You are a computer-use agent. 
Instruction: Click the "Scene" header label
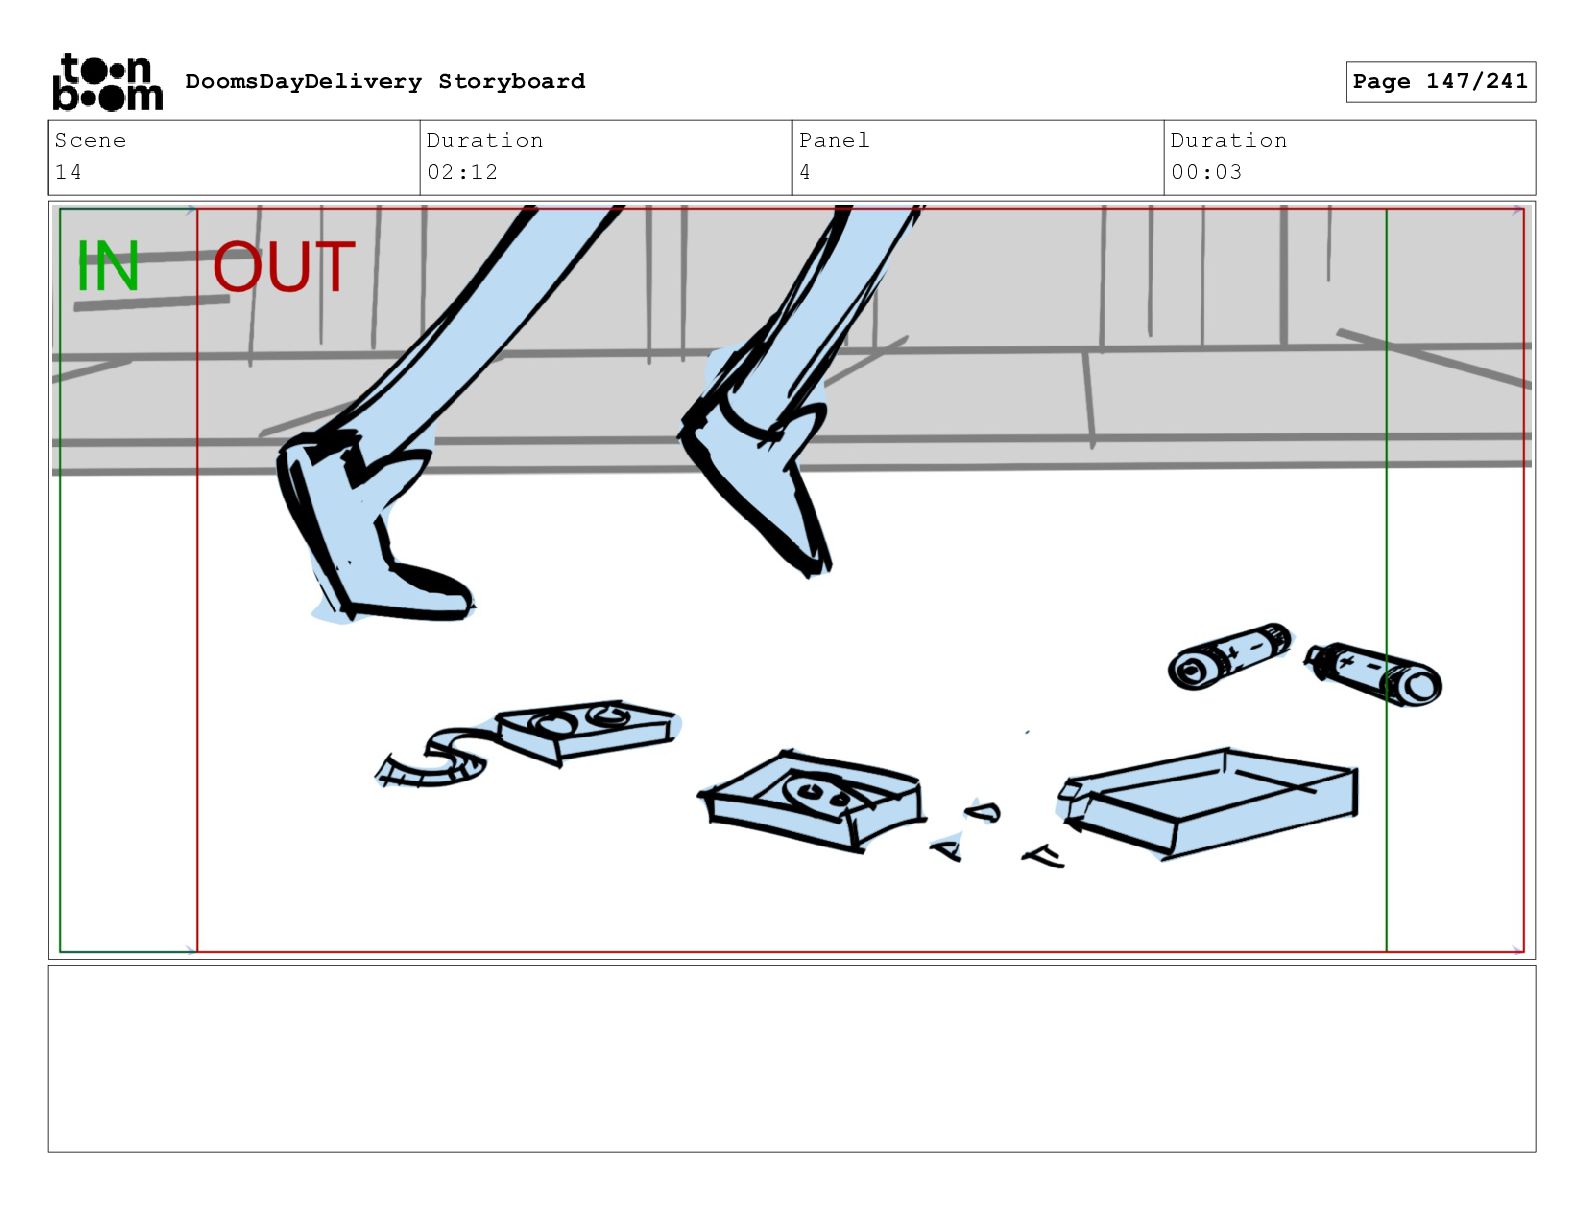pos(91,141)
